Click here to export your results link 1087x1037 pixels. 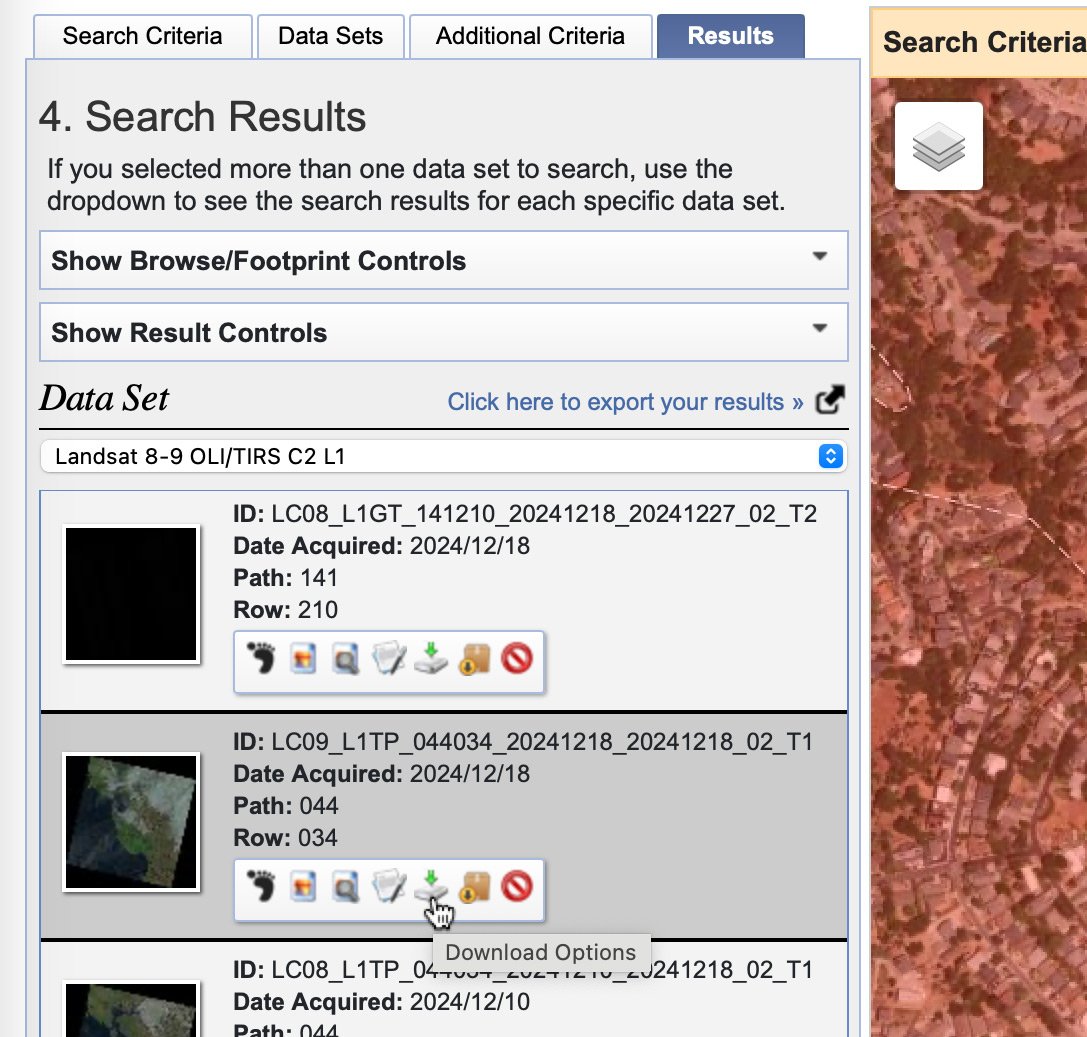click(x=625, y=402)
